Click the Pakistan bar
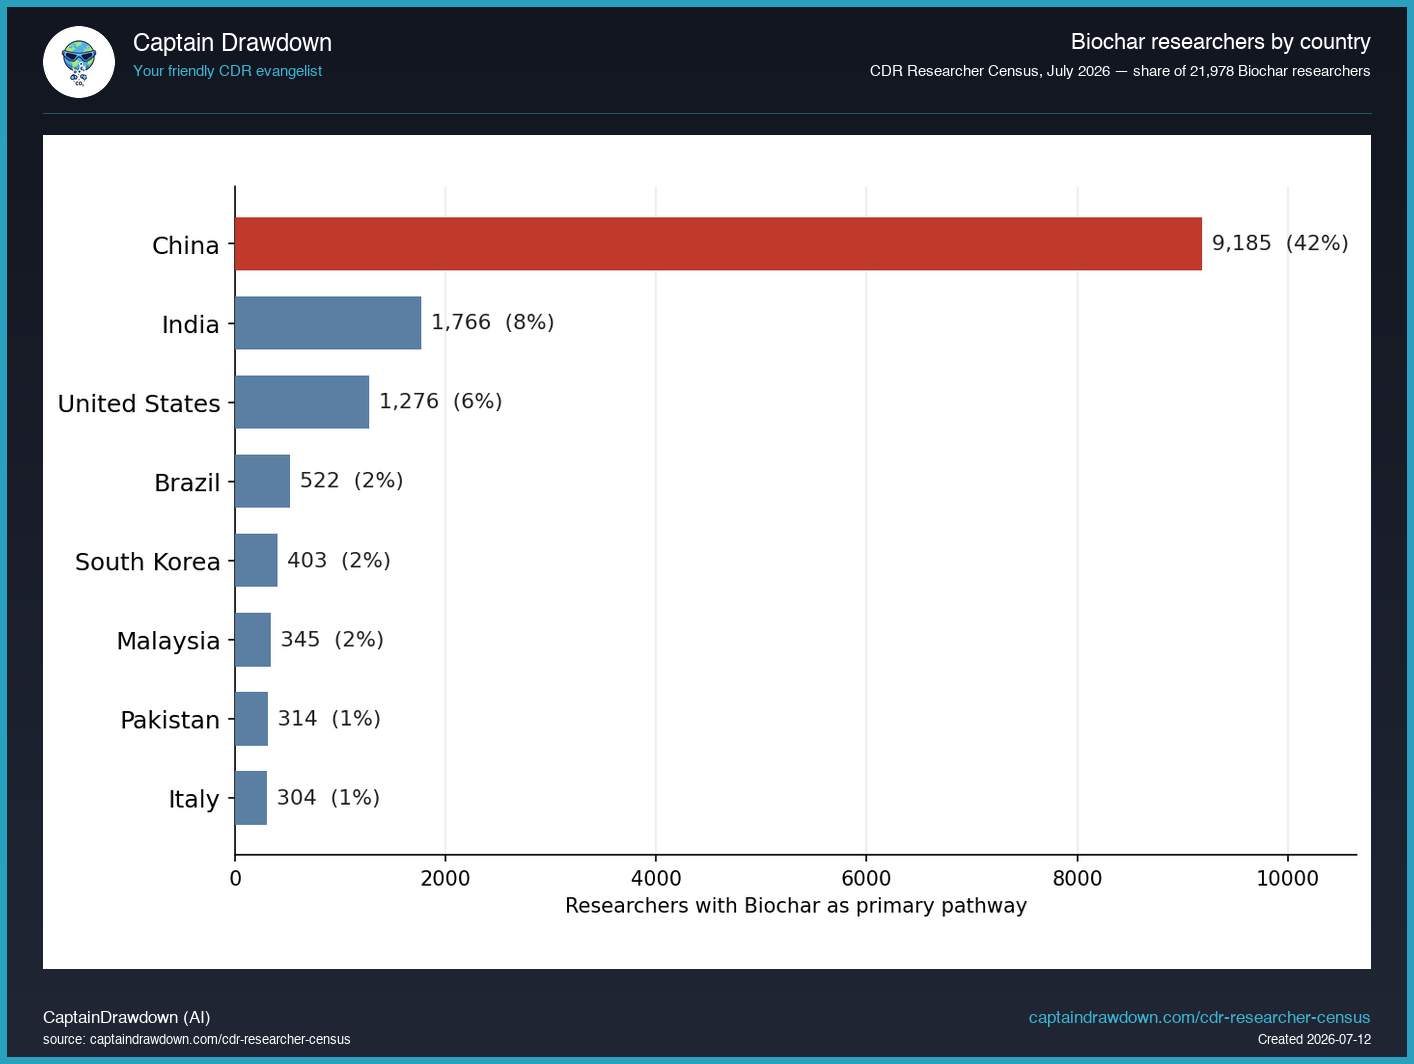Screen dimensions: 1414x1064 click(x=251, y=718)
